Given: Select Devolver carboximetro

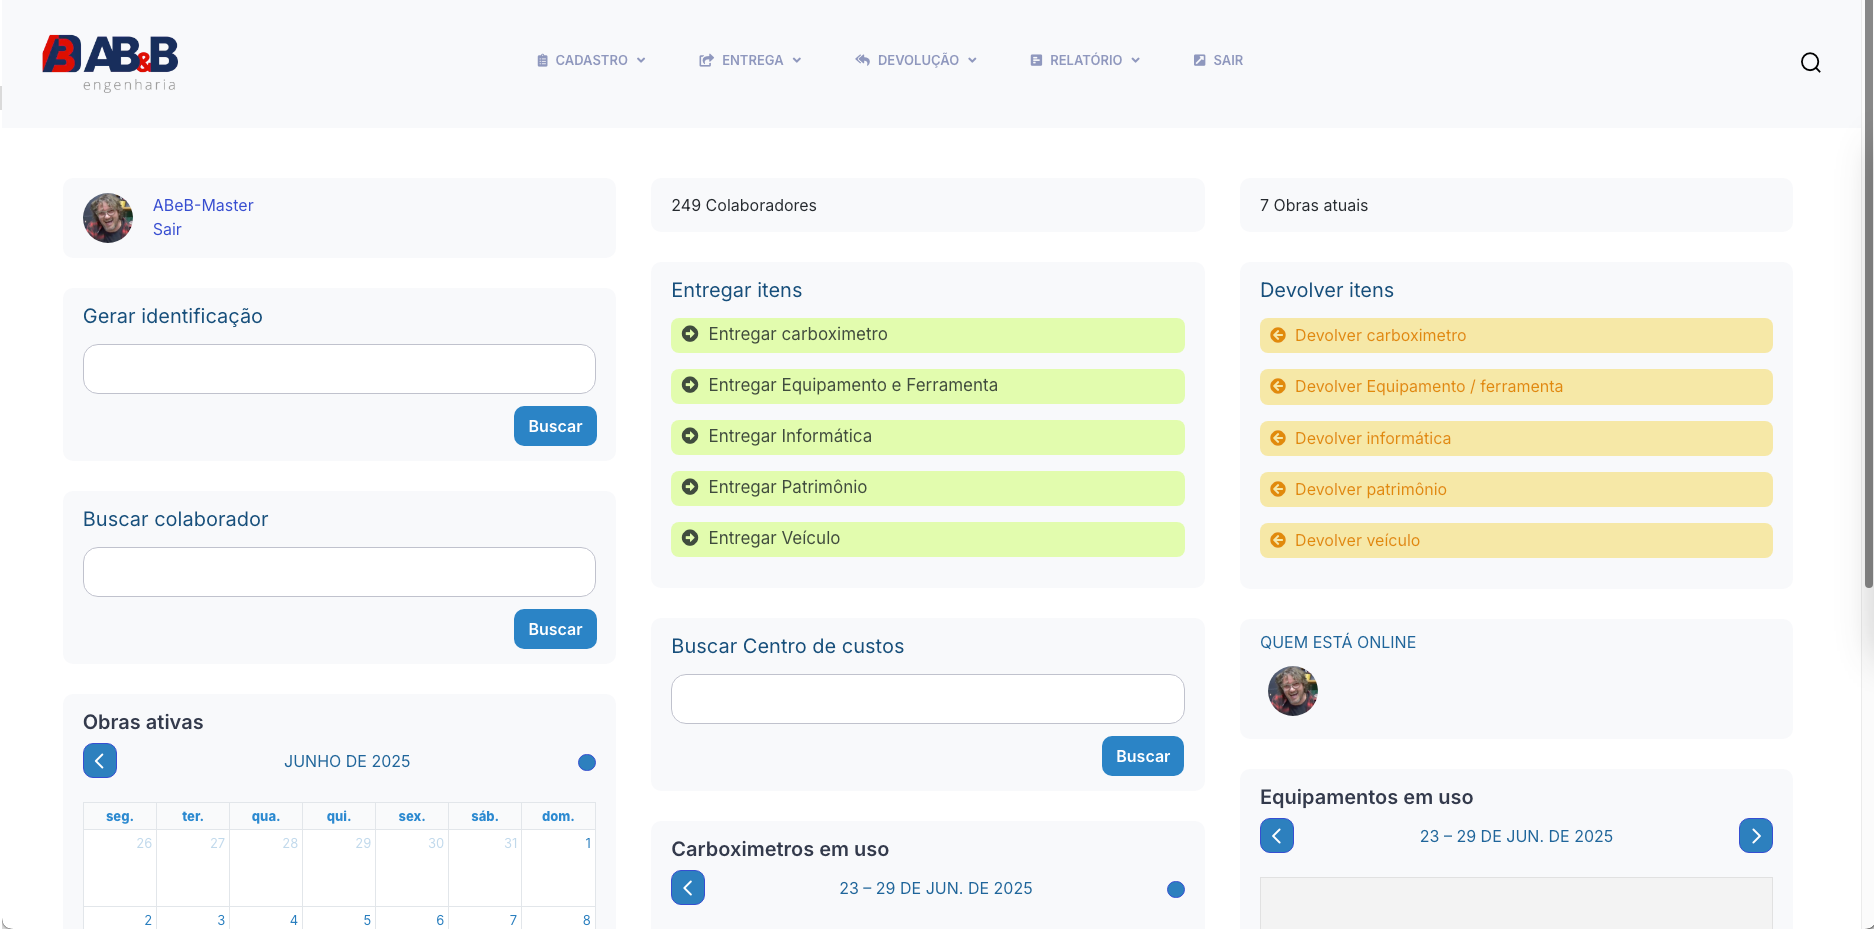Looking at the screenshot, I should [x=1380, y=336].
